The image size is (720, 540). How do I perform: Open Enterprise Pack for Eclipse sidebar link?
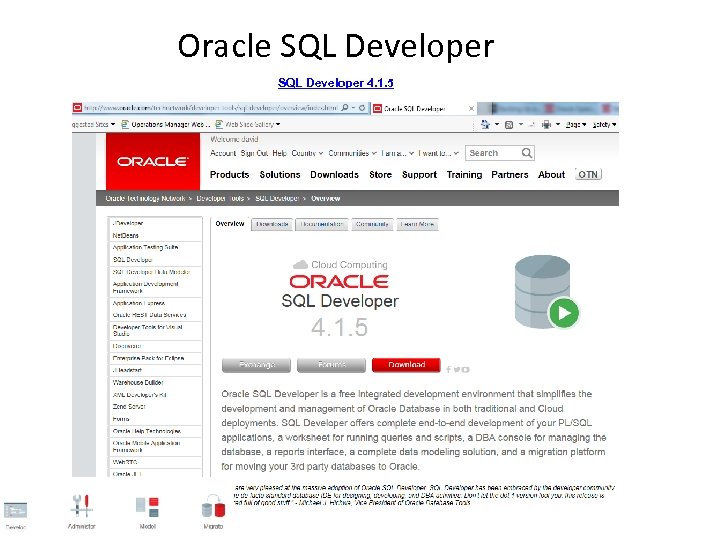[148, 358]
